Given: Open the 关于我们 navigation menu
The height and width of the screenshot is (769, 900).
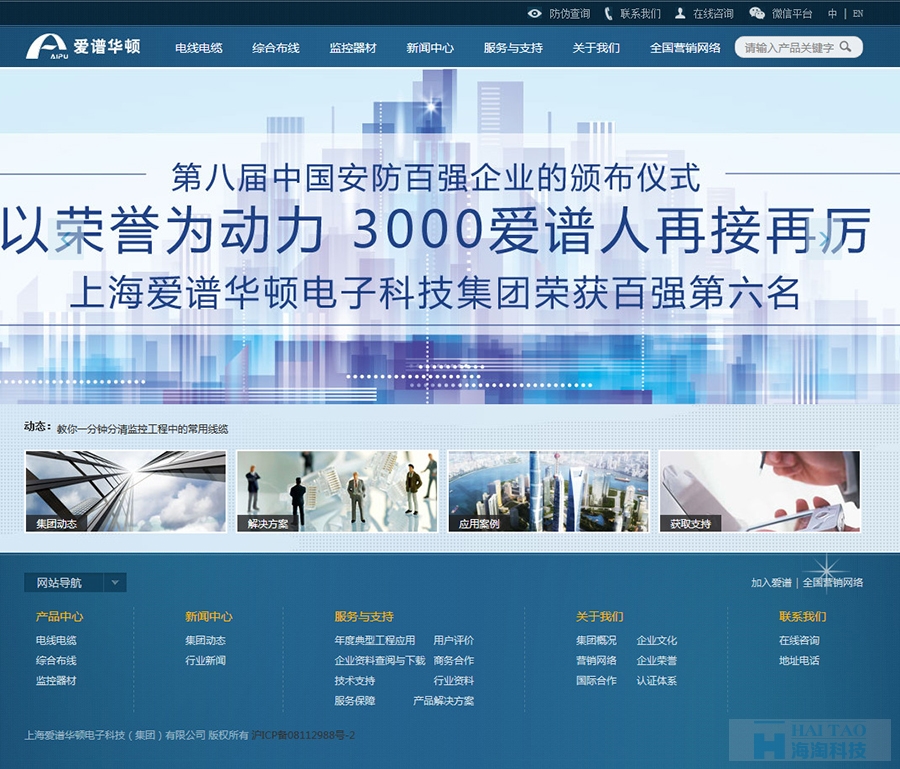Looking at the screenshot, I should coord(596,48).
